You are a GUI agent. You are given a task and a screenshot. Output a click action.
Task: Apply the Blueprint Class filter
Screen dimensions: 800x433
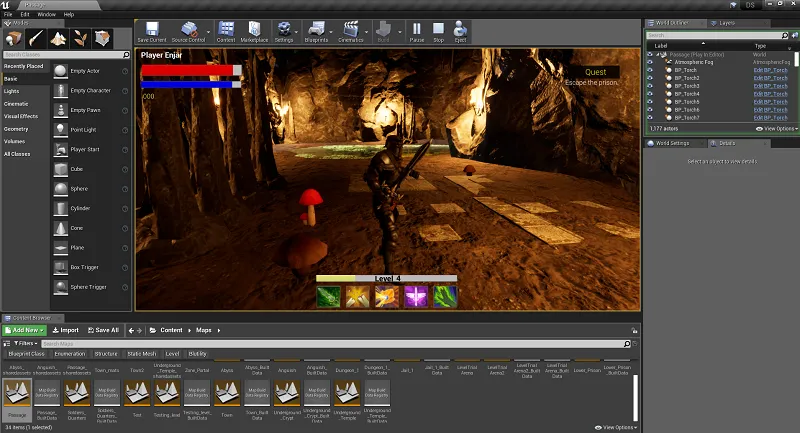click(27, 353)
